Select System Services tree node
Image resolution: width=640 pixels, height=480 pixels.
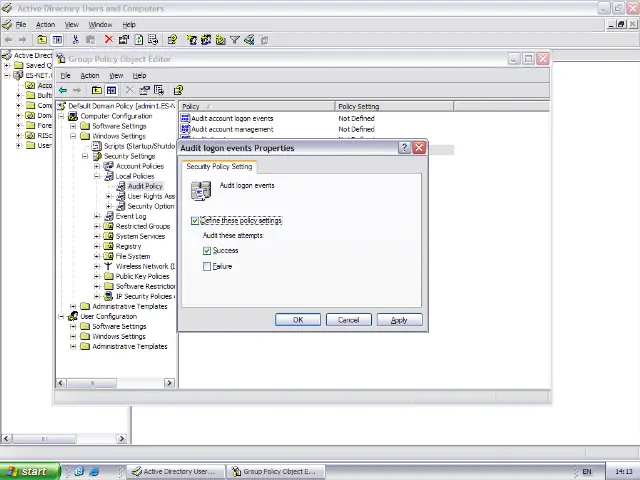coord(140,236)
